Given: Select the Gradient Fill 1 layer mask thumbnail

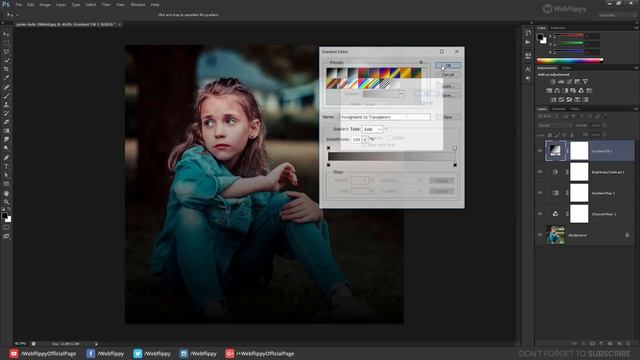Looking at the screenshot, I should click(x=579, y=151).
